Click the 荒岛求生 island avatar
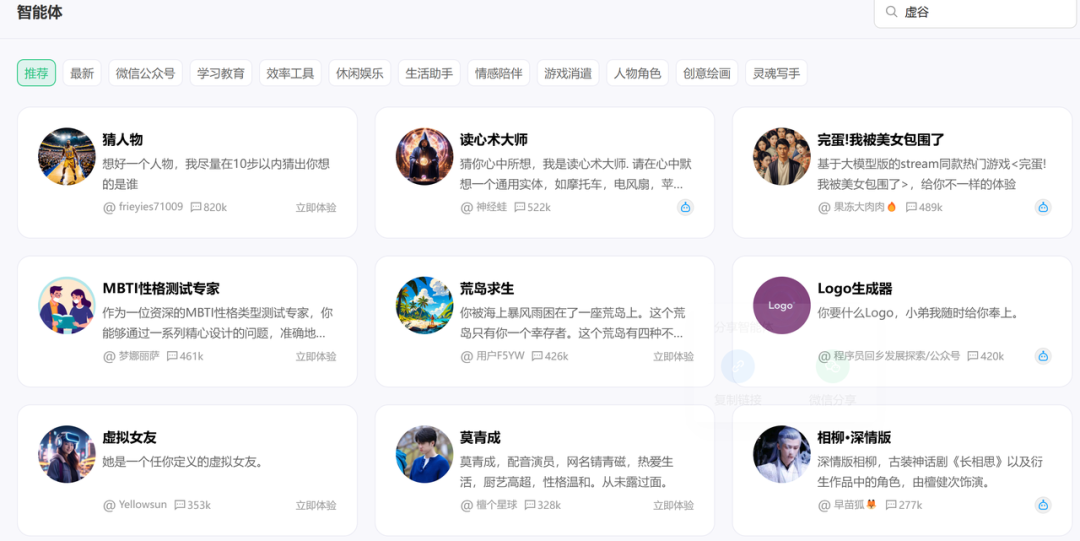The height and width of the screenshot is (541, 1080). tap(424, 305)
